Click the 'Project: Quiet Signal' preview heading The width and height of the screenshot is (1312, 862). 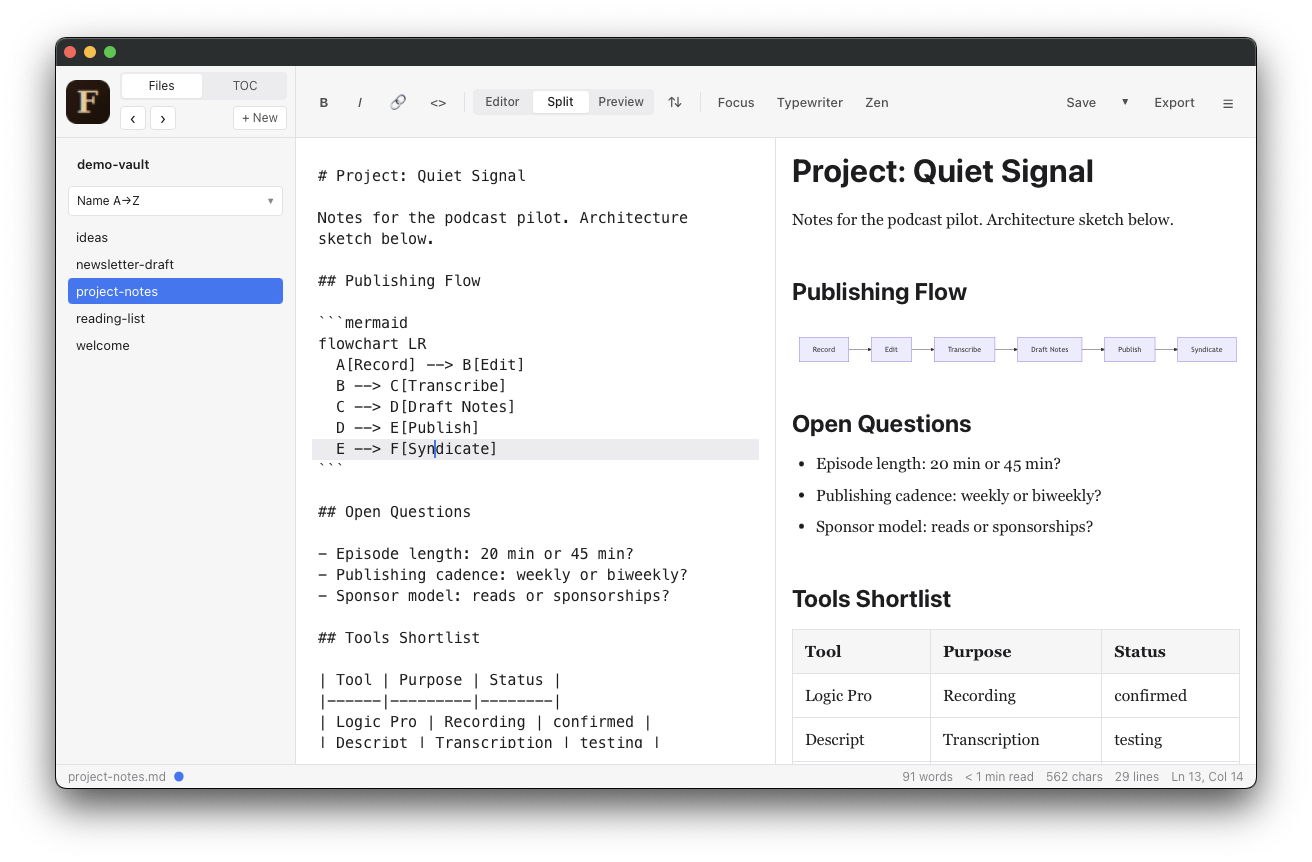point(942,171)
